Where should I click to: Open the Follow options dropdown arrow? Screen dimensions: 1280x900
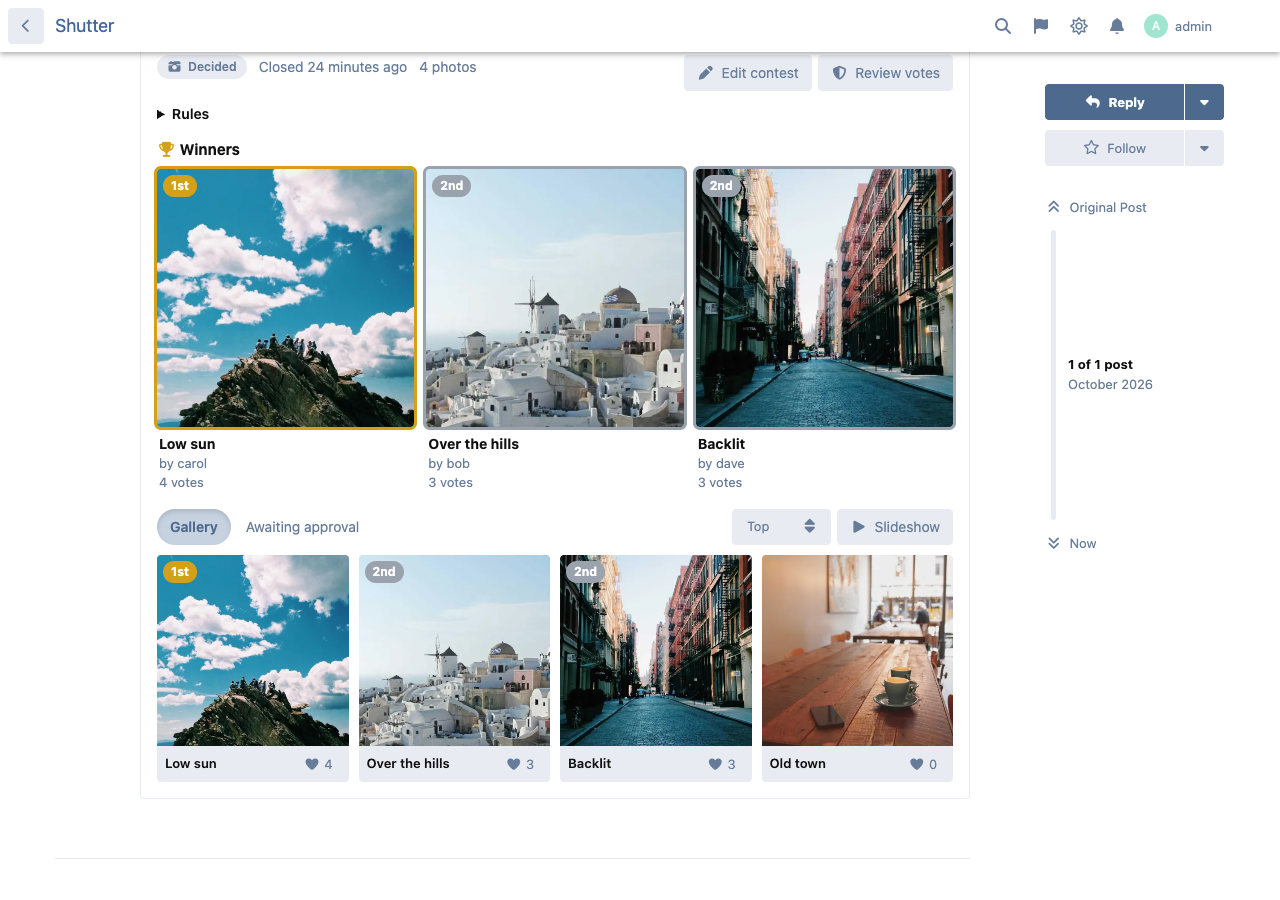pyautogui.click(x=1204, y=148)
